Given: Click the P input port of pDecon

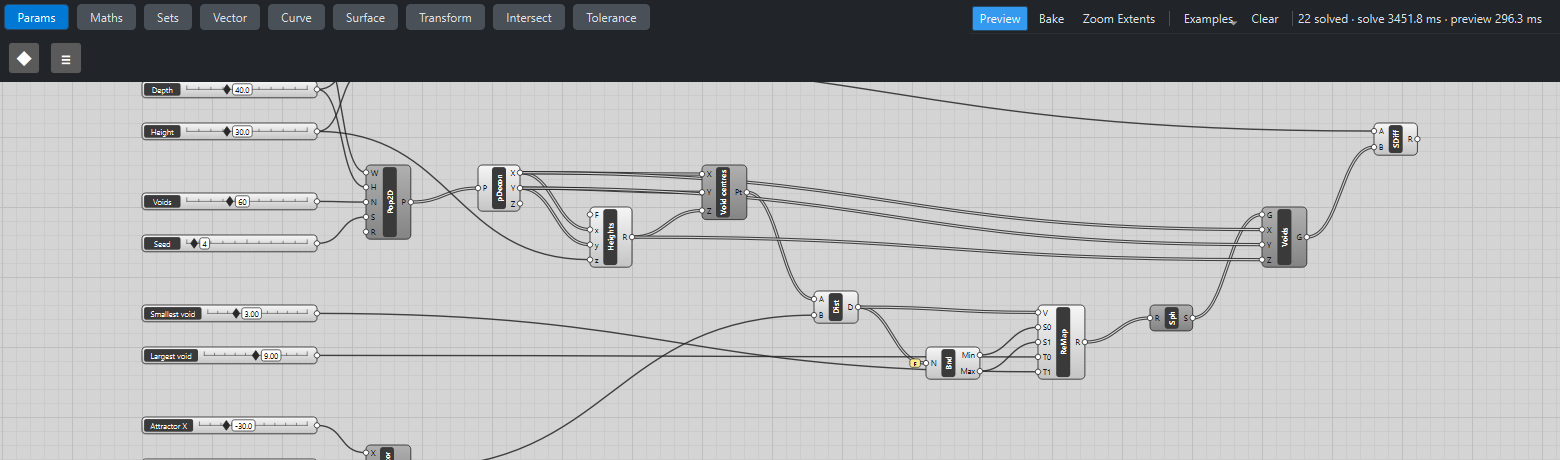Looking at the screenshot, I should (478, 188).
